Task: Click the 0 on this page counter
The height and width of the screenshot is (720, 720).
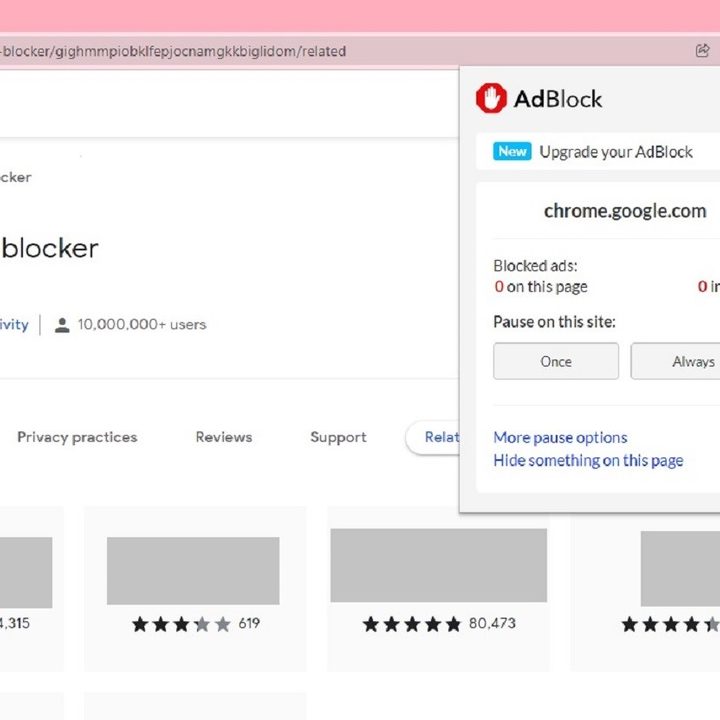Action: [540, 287]
